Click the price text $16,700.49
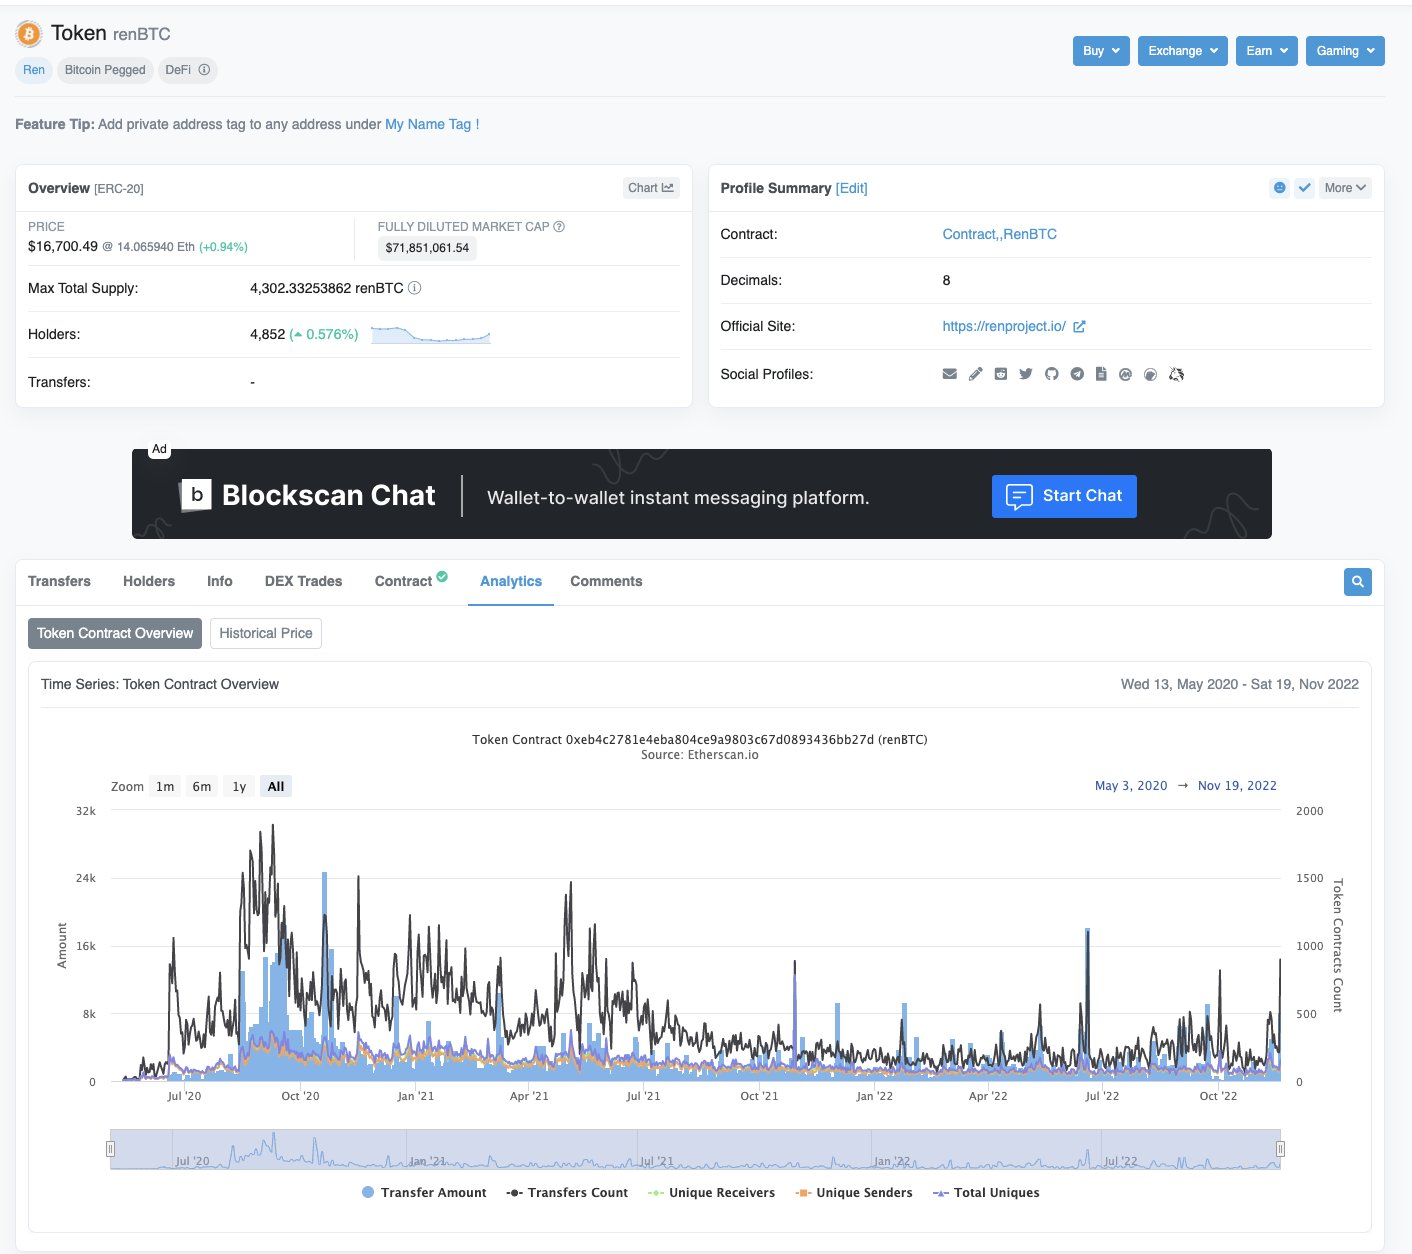1412x1254 pixels. tap(63, 246)
